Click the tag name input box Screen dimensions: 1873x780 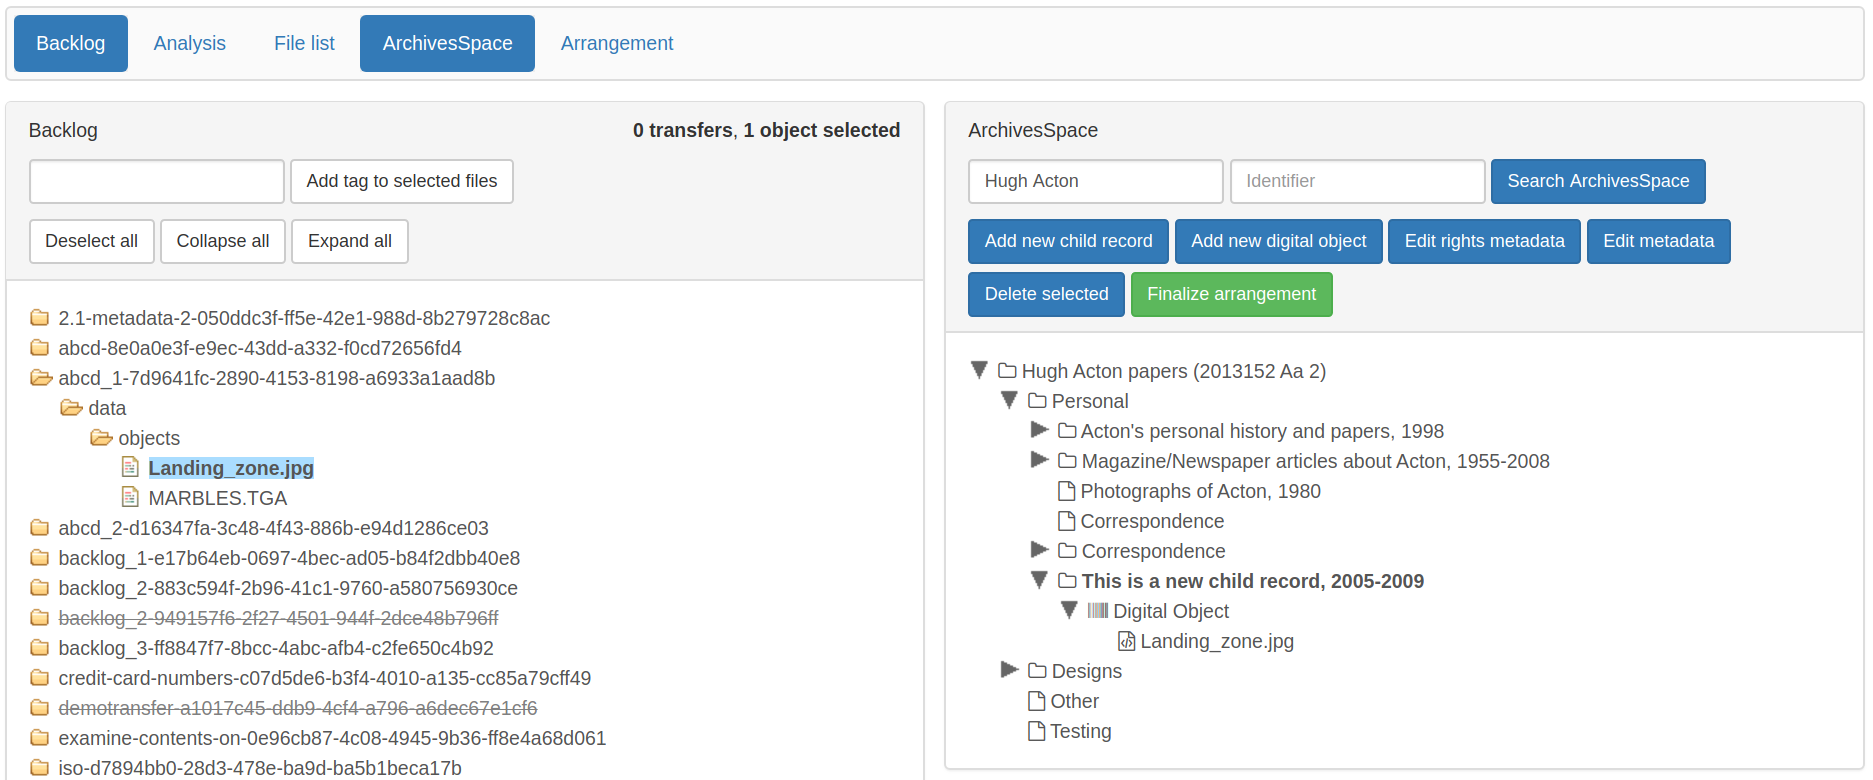point(157,181)
